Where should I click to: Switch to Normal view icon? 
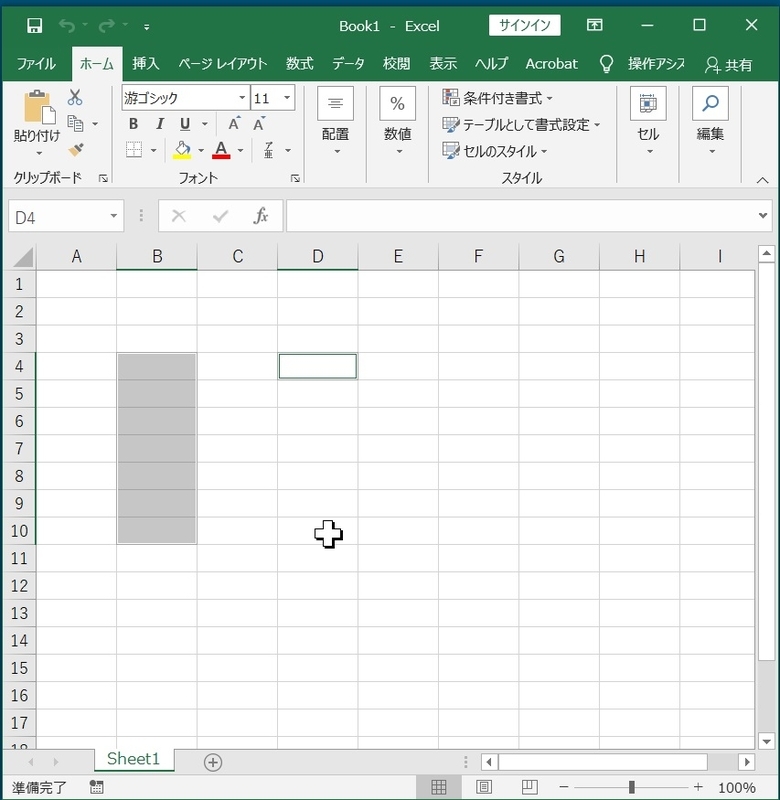click(439, 787)
